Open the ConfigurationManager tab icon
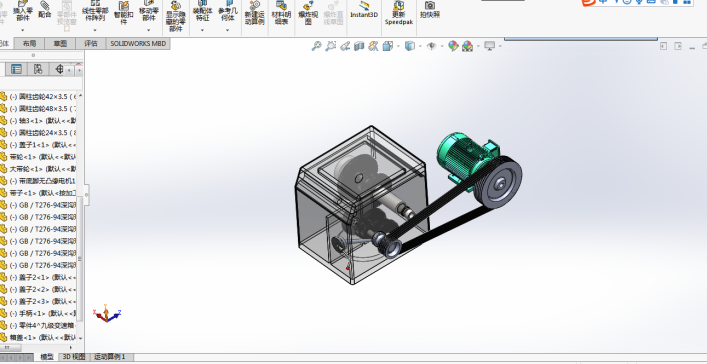707x364 pixels. pyautogui.click(x=38, y=69)
